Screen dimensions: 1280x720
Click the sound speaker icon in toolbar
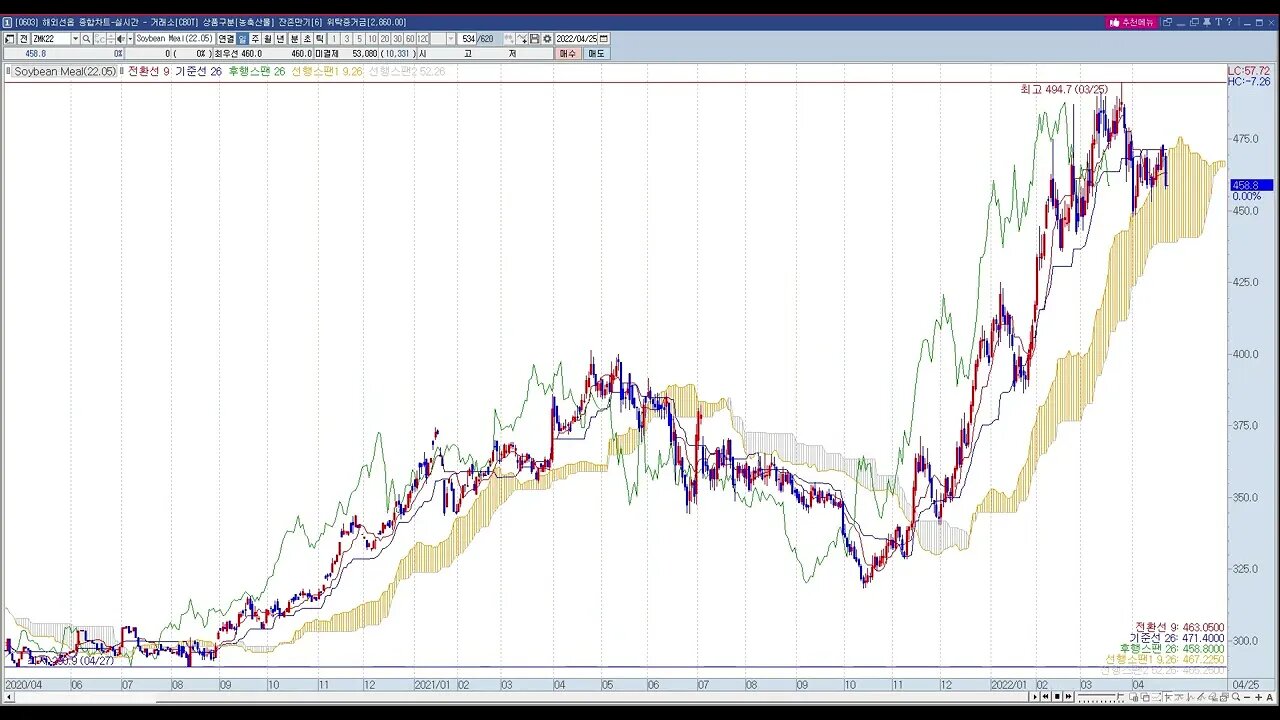[120, 39]
